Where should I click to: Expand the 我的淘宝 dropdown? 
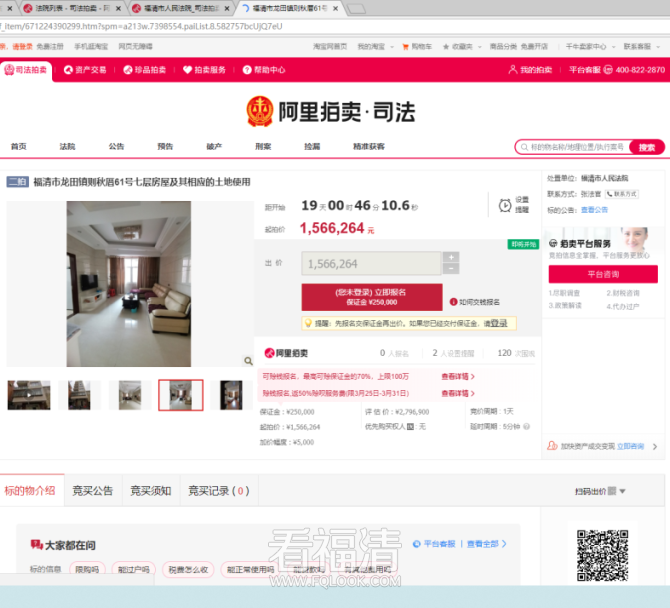point(392,47)
